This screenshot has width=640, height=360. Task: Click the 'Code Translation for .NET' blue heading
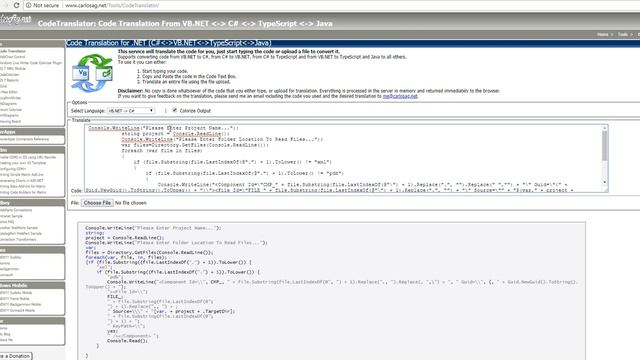pos(168,43)
